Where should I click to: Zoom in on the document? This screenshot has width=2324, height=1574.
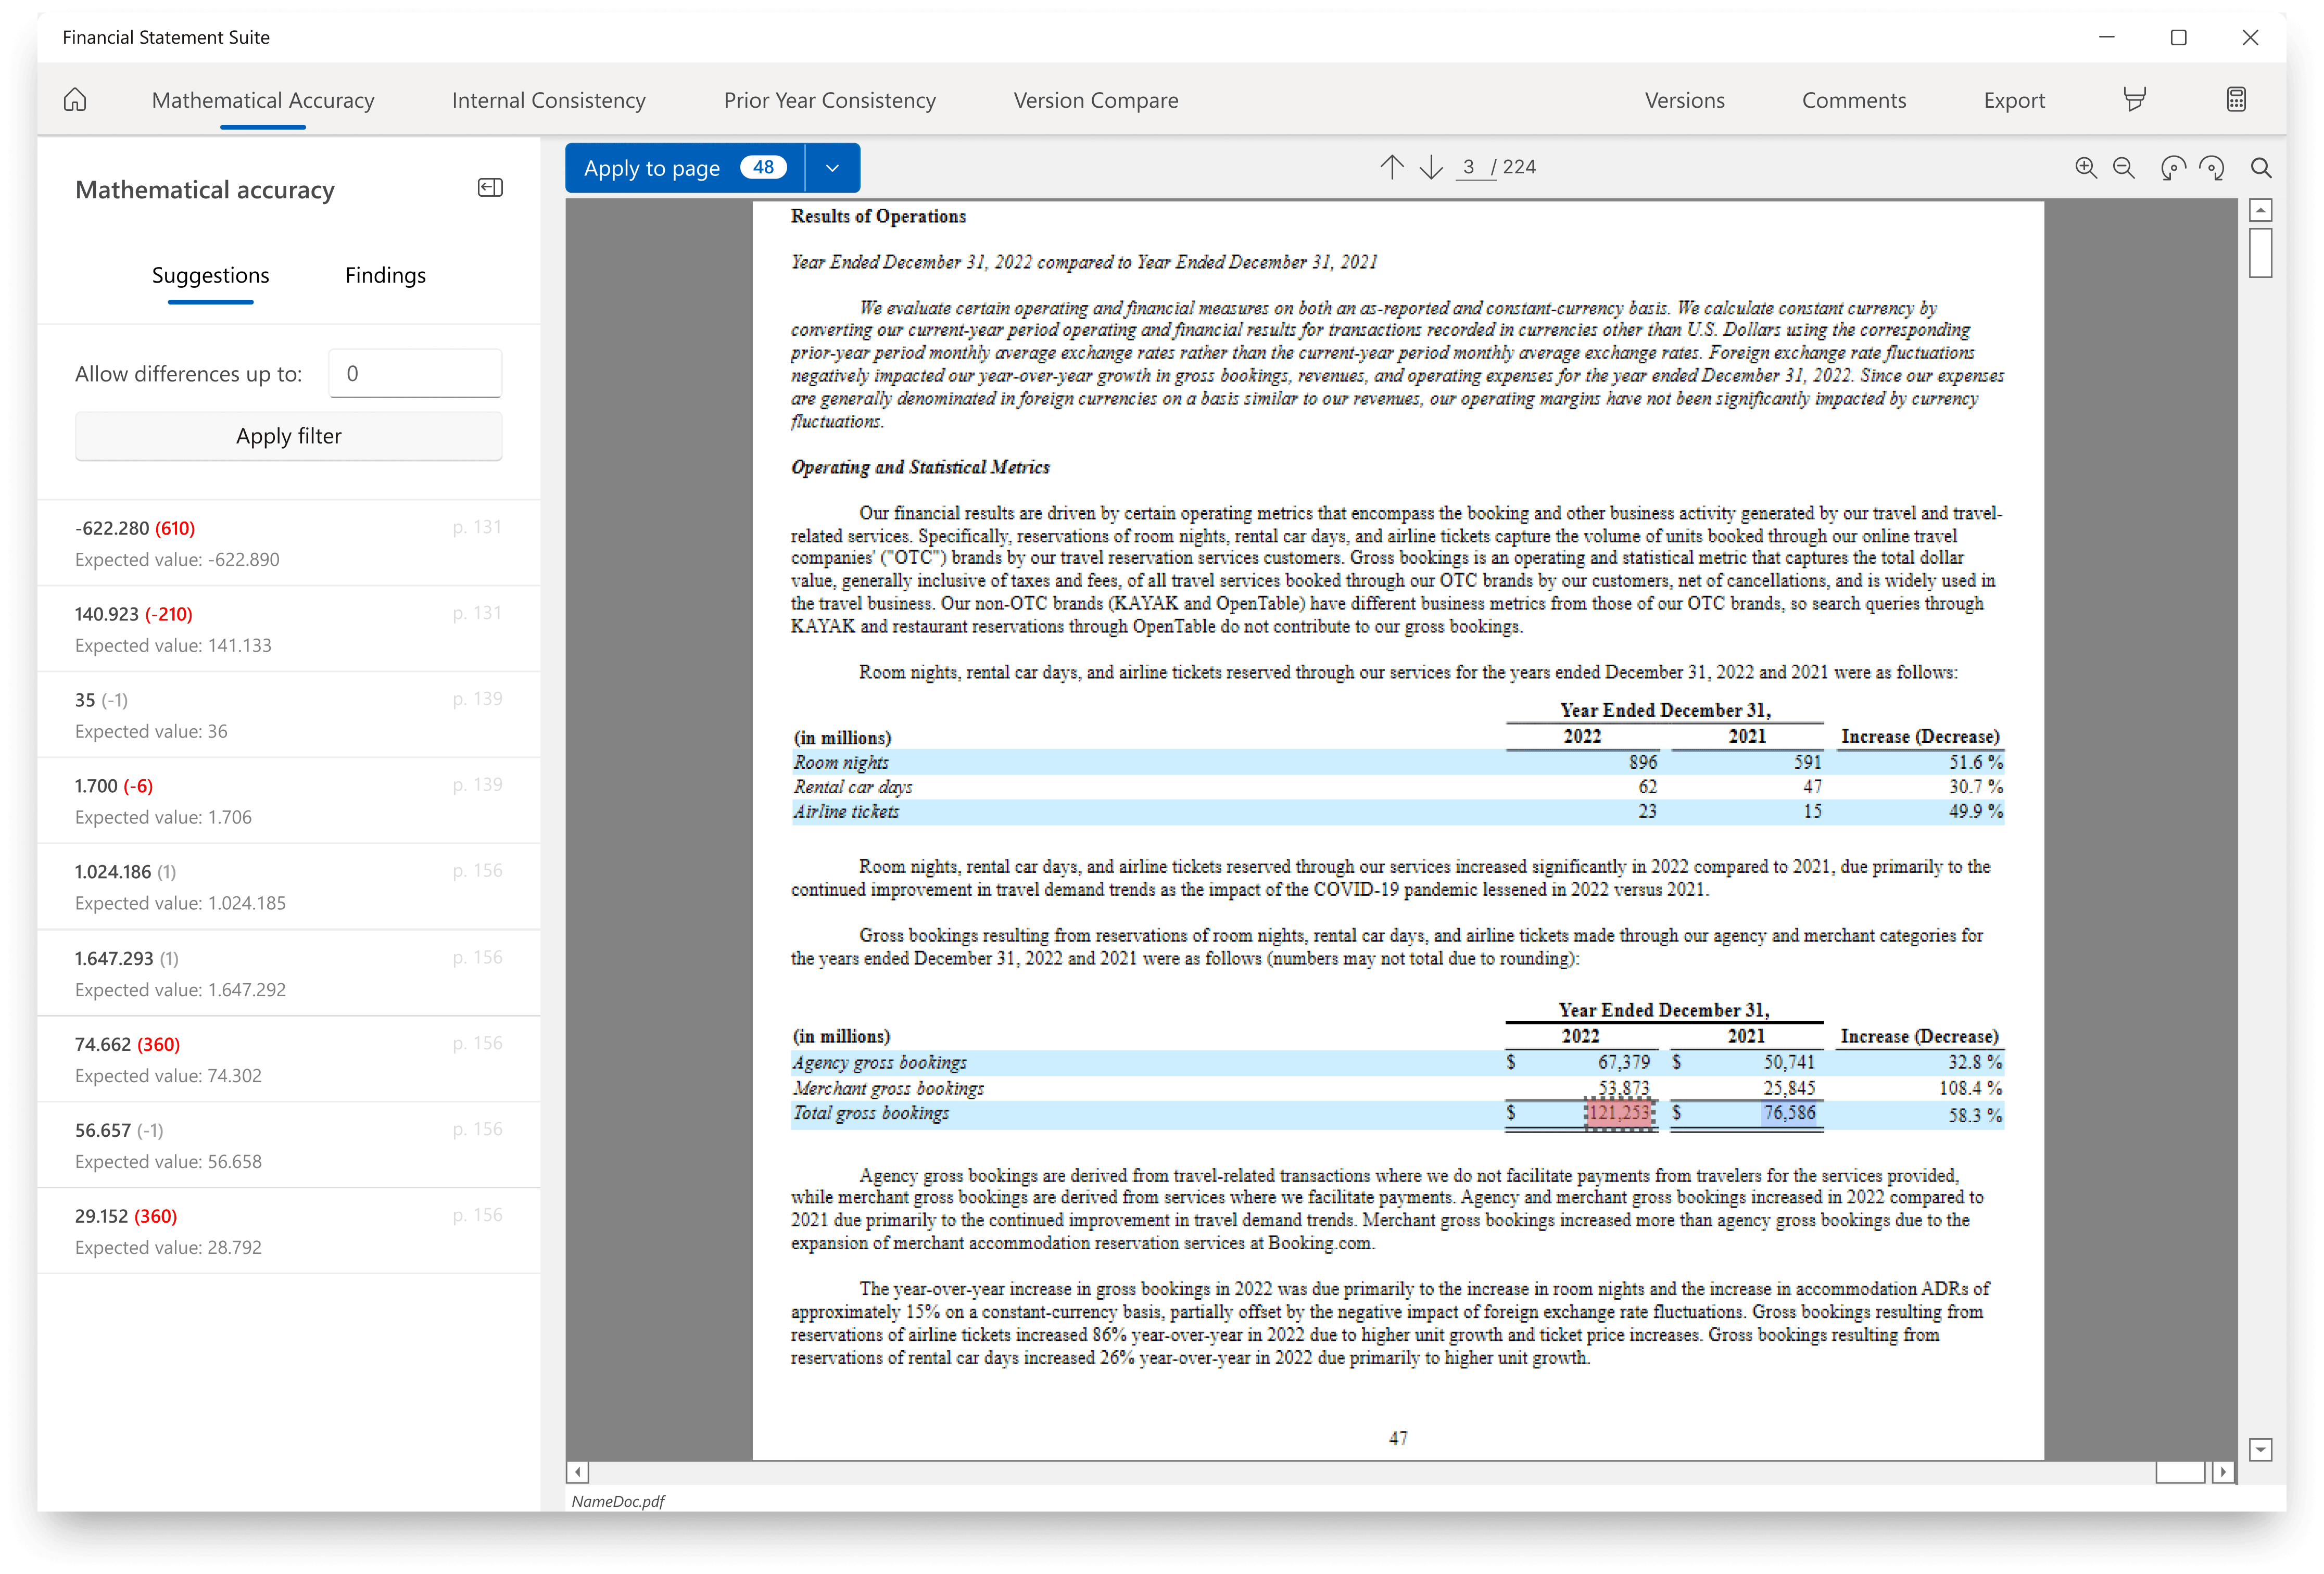coord(2085,168)
